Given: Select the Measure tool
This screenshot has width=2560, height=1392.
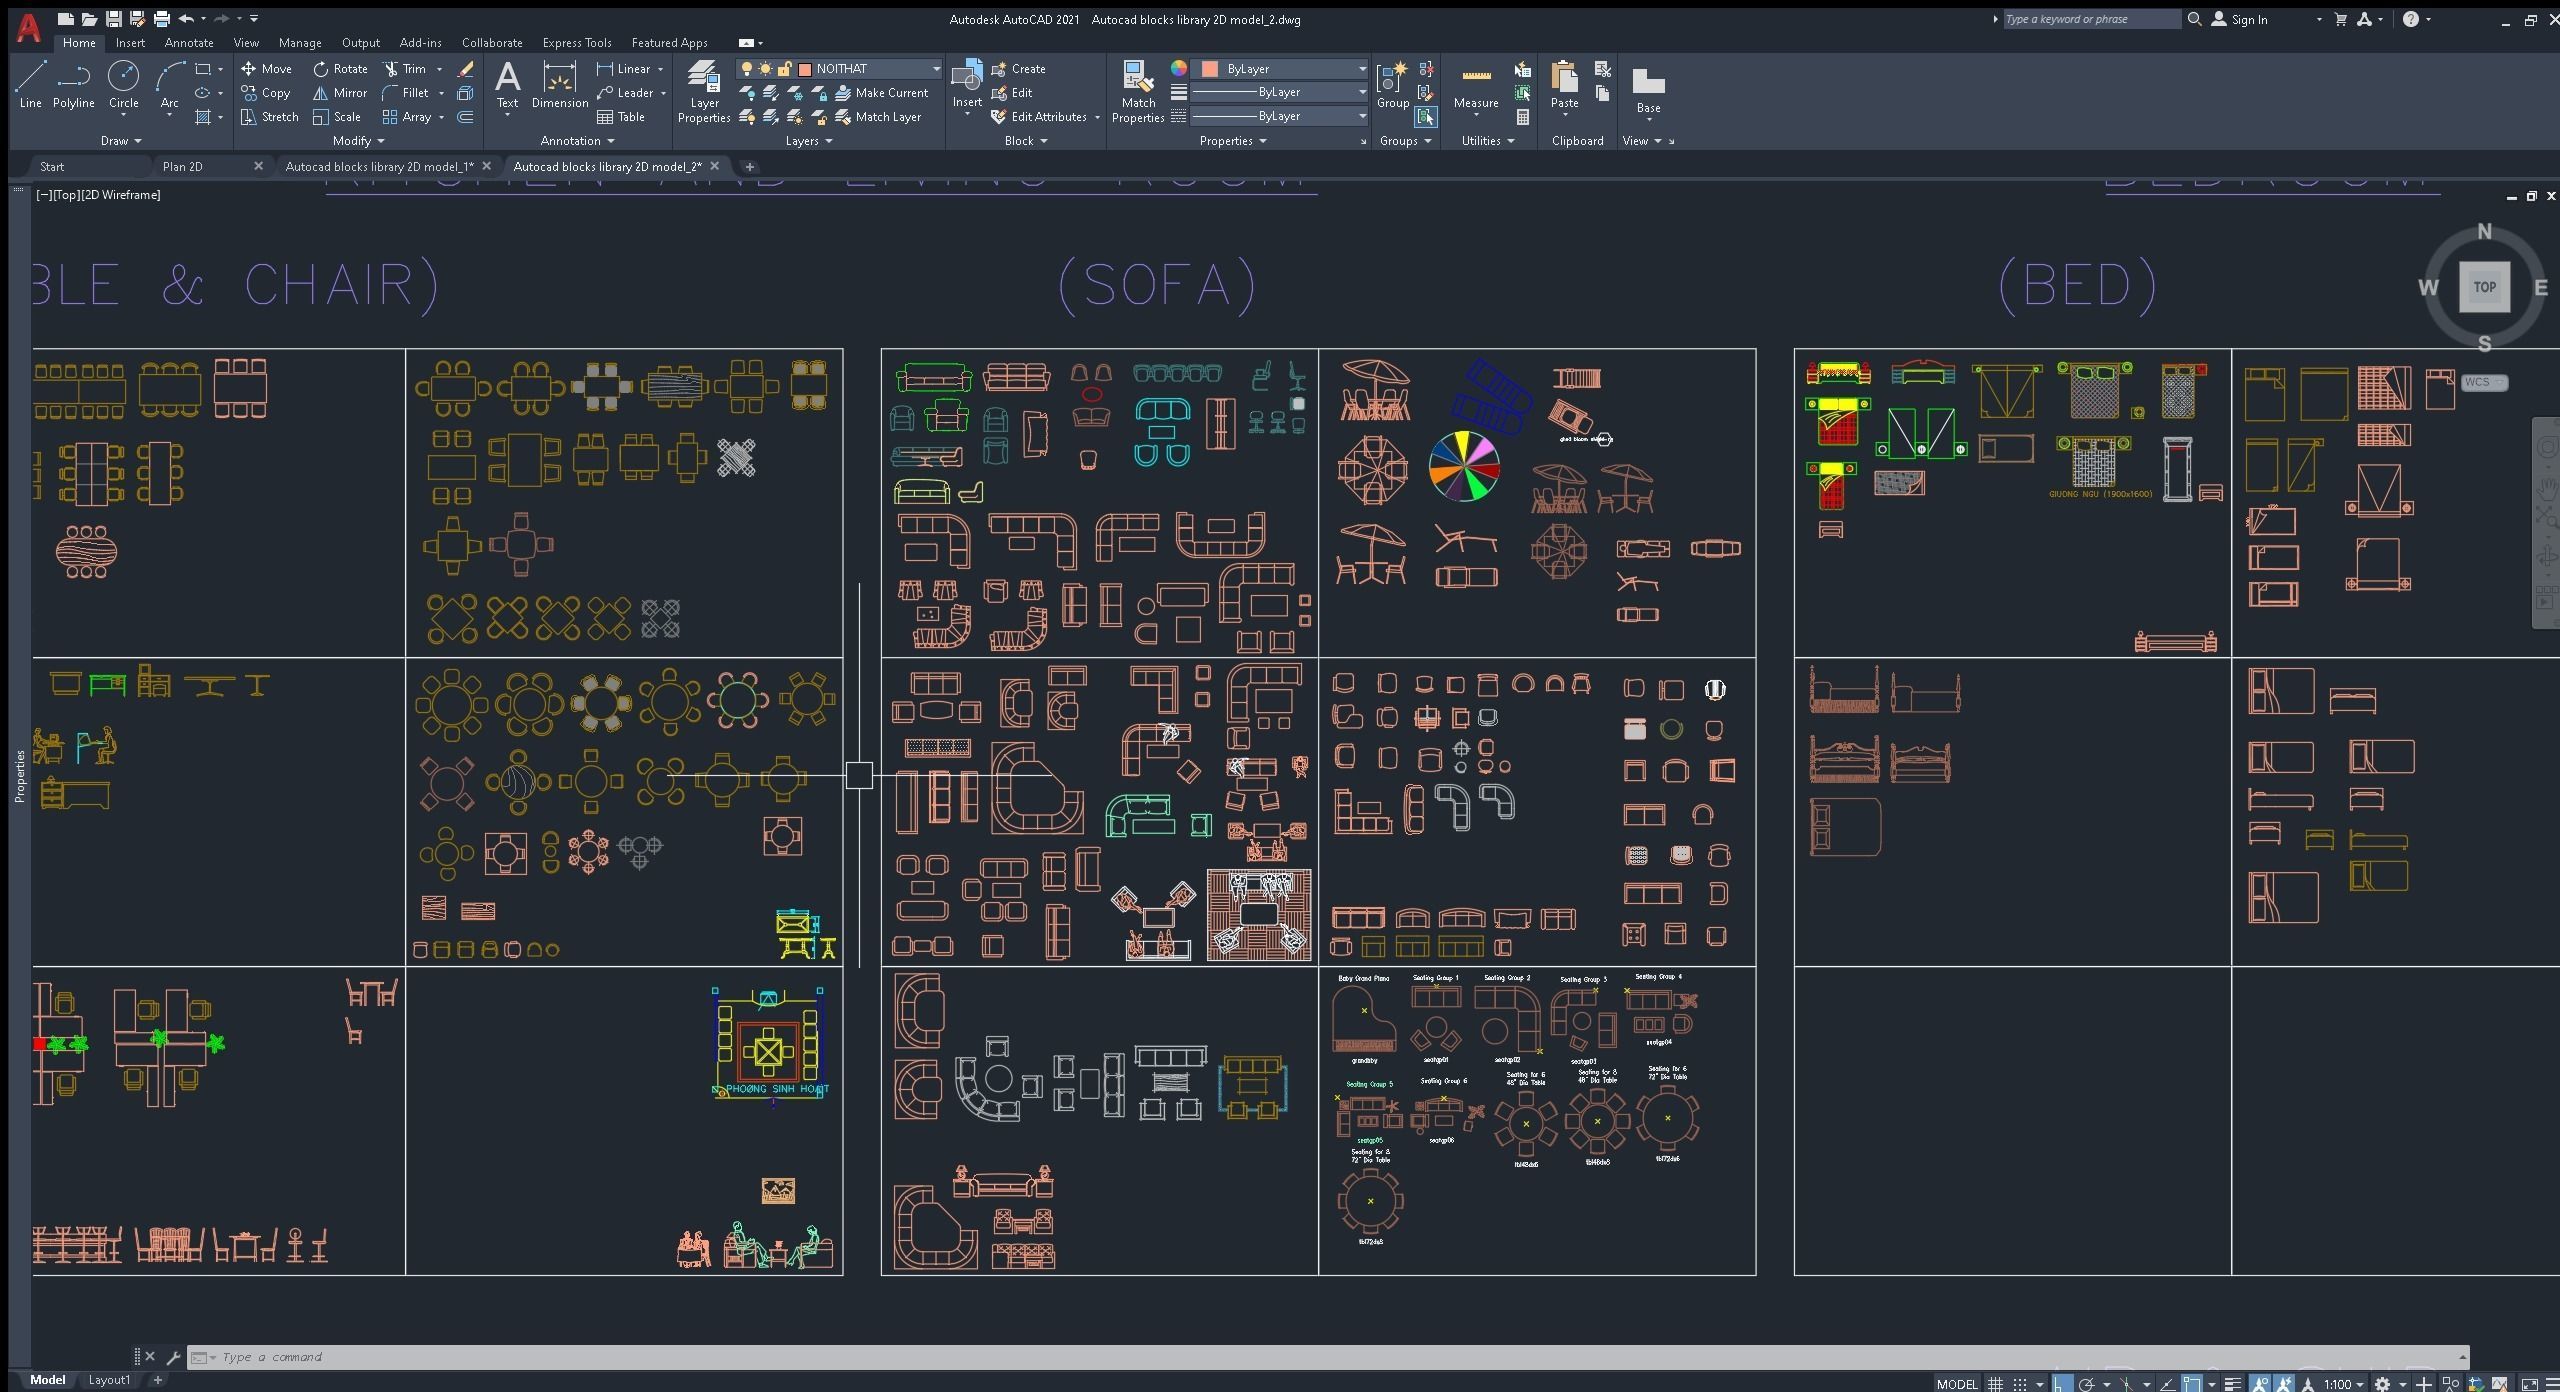Looking at the screenshot, I should pyautogui.click(x=1477, y=88).
